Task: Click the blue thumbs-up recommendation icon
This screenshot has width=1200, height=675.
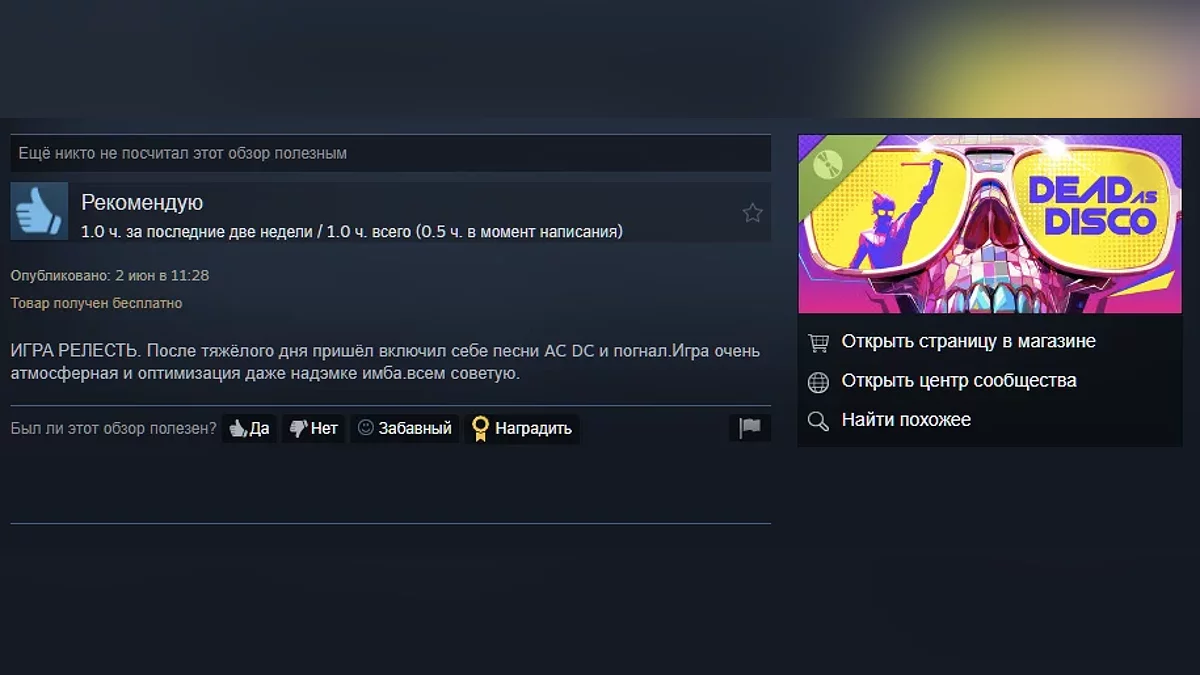Action: coord(39,211)
